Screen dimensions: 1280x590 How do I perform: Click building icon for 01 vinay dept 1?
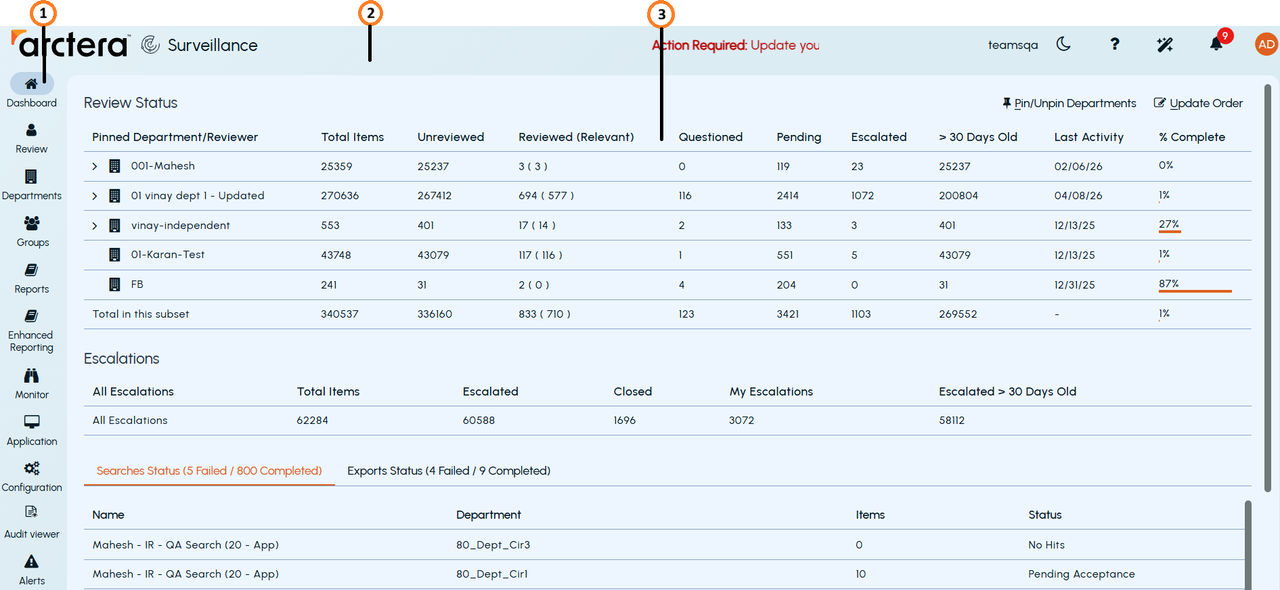pyautogui.click(x=115, y=196)
